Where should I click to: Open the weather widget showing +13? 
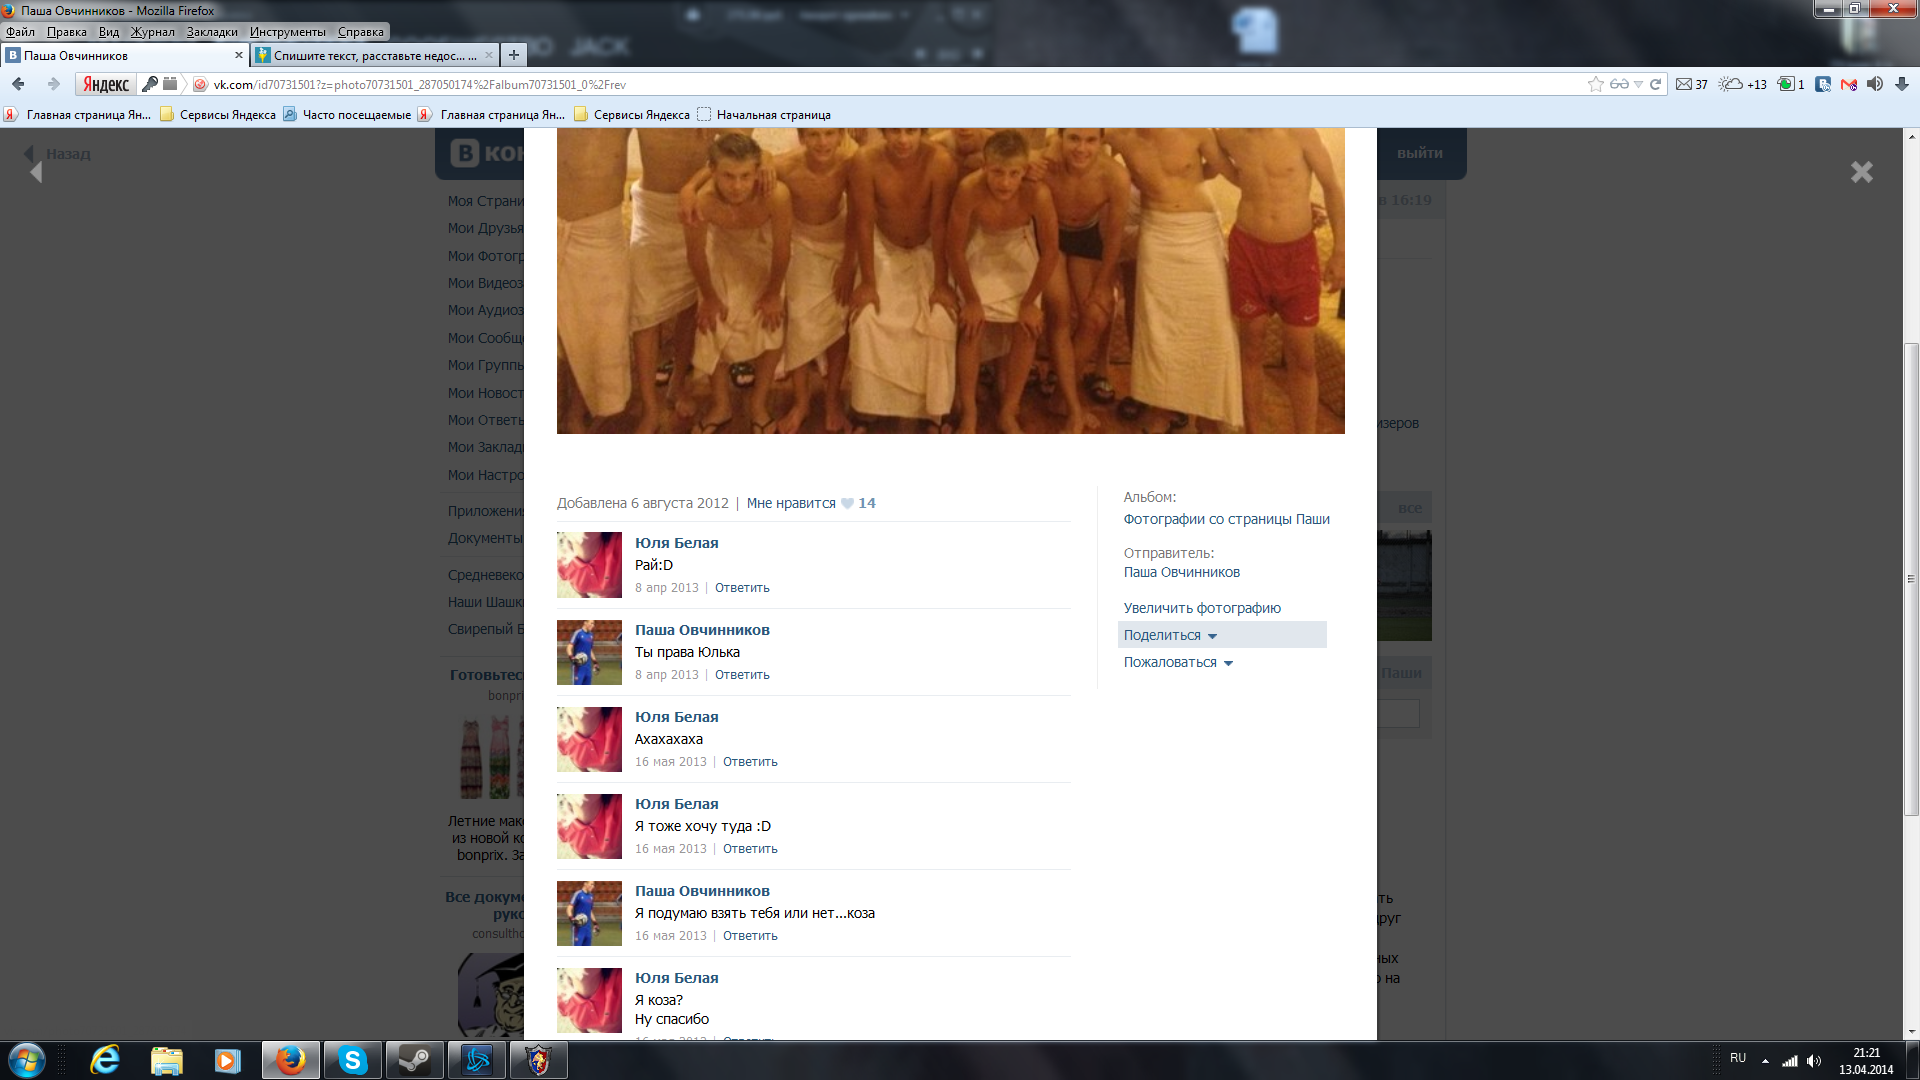point(1743,84)
